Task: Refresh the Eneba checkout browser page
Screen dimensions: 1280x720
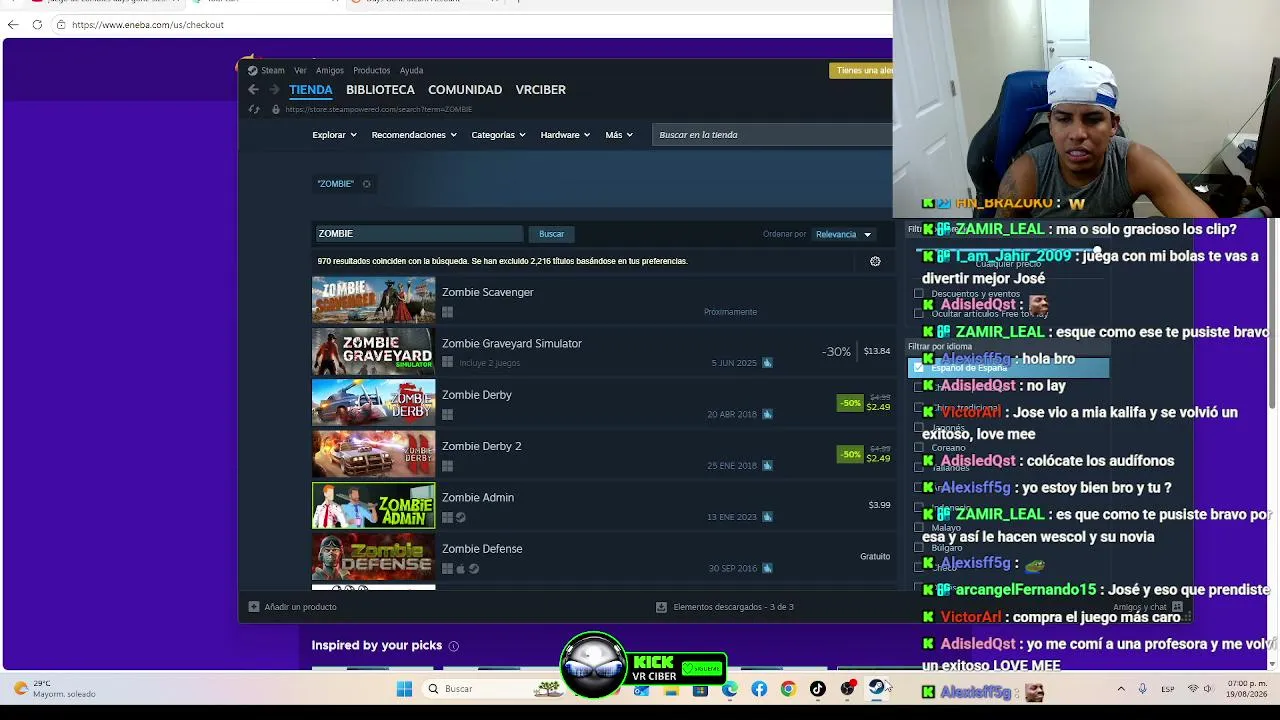Action: click(x=37, y=25)
